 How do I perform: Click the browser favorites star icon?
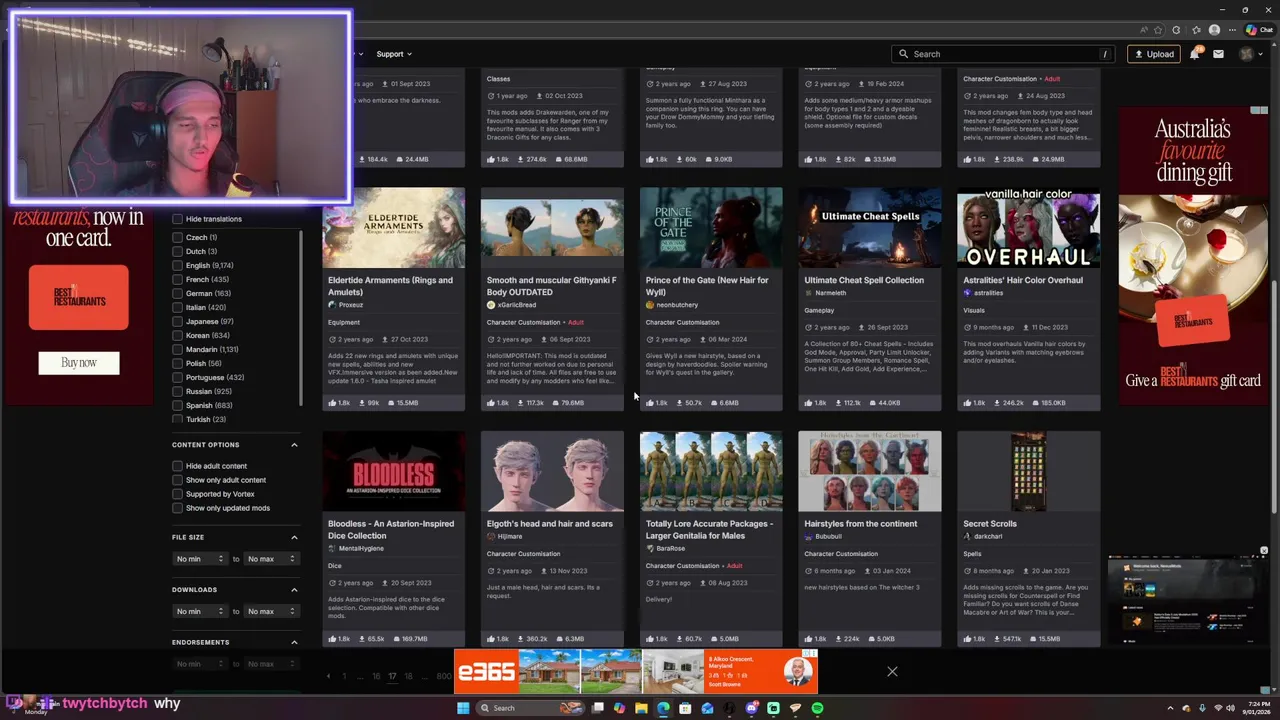pos(1158,30)
